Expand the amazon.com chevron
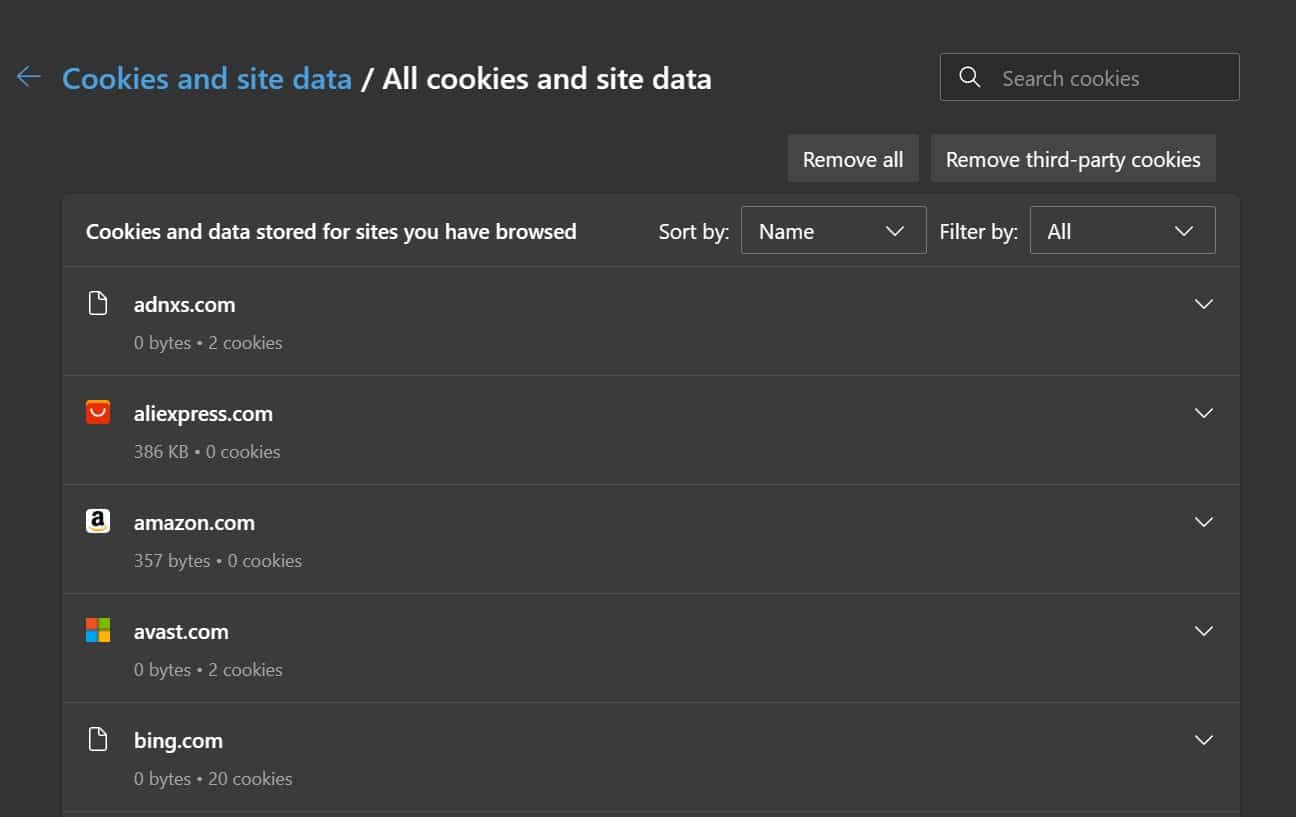Screen dimensions: 1296x817 1203,522
